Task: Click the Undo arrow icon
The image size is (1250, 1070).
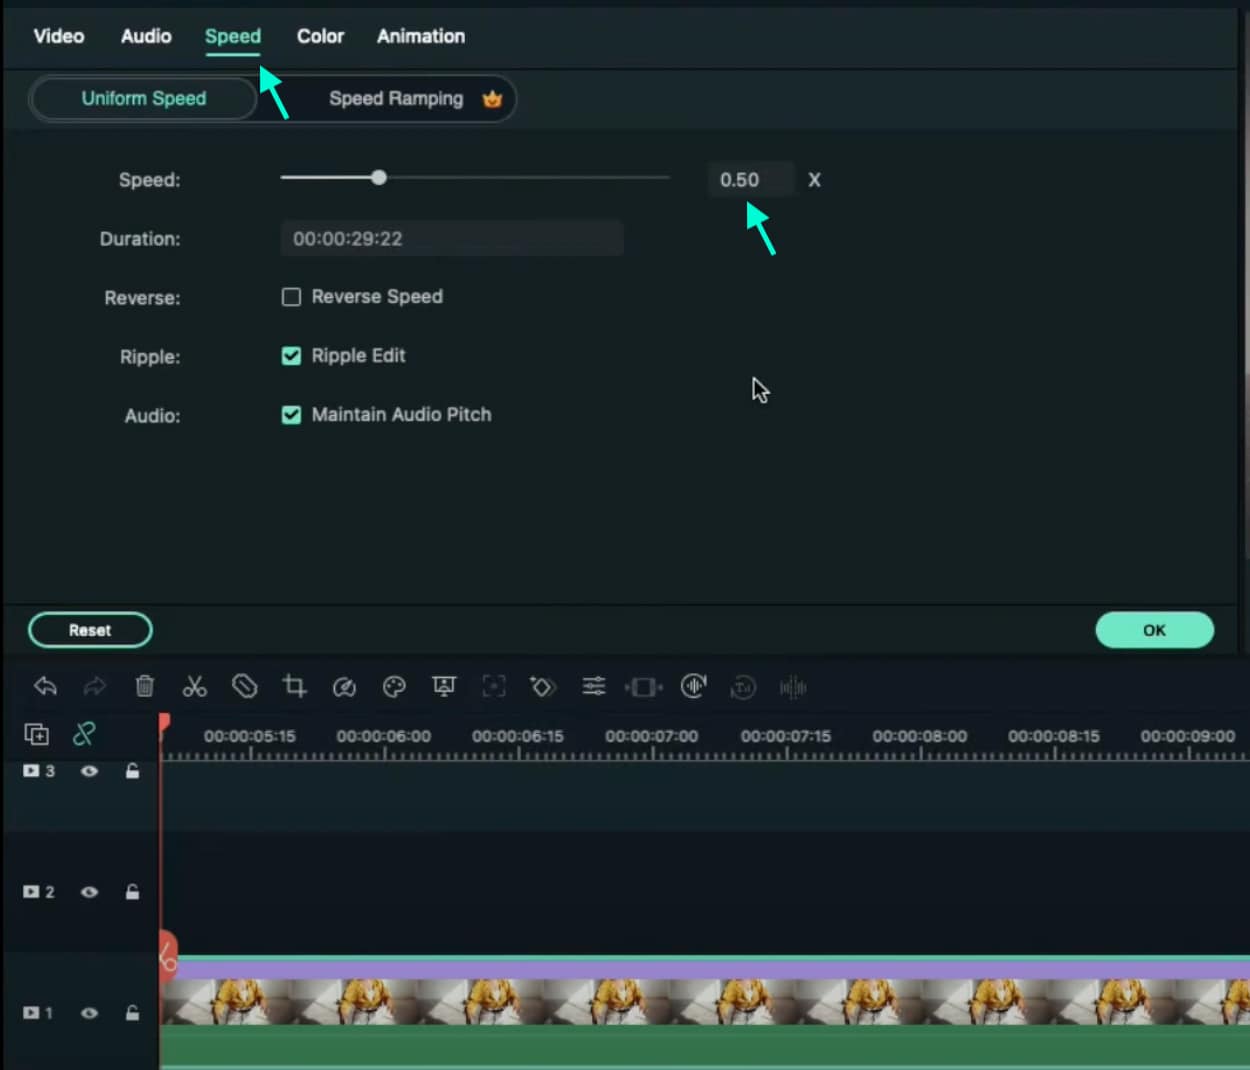Action: tap(45, 686)
